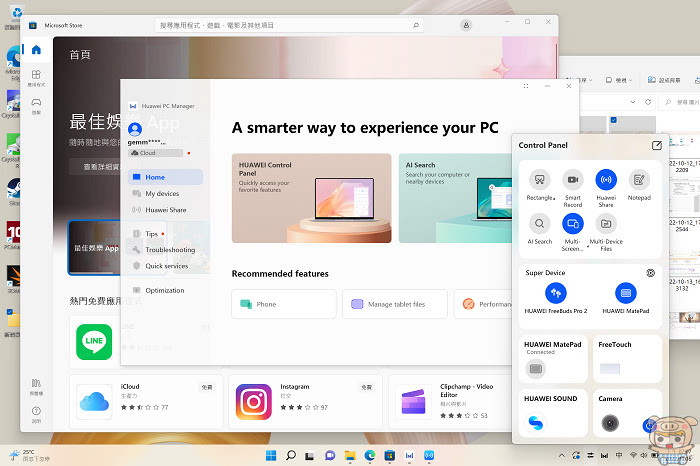
Task: Click the HUAWEI SOUND icon
Action: coord(535,422)
